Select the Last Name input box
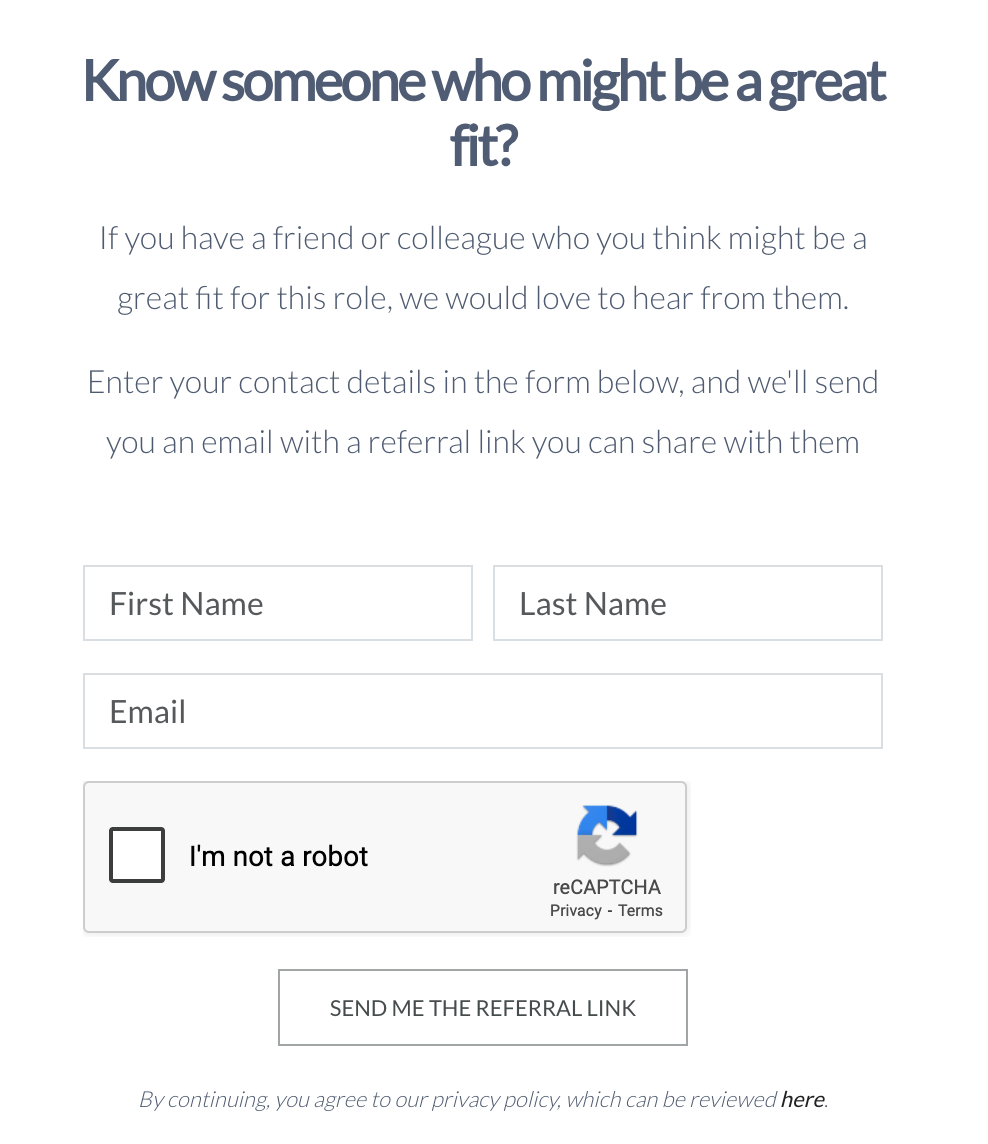 click(x=687, y=603)
